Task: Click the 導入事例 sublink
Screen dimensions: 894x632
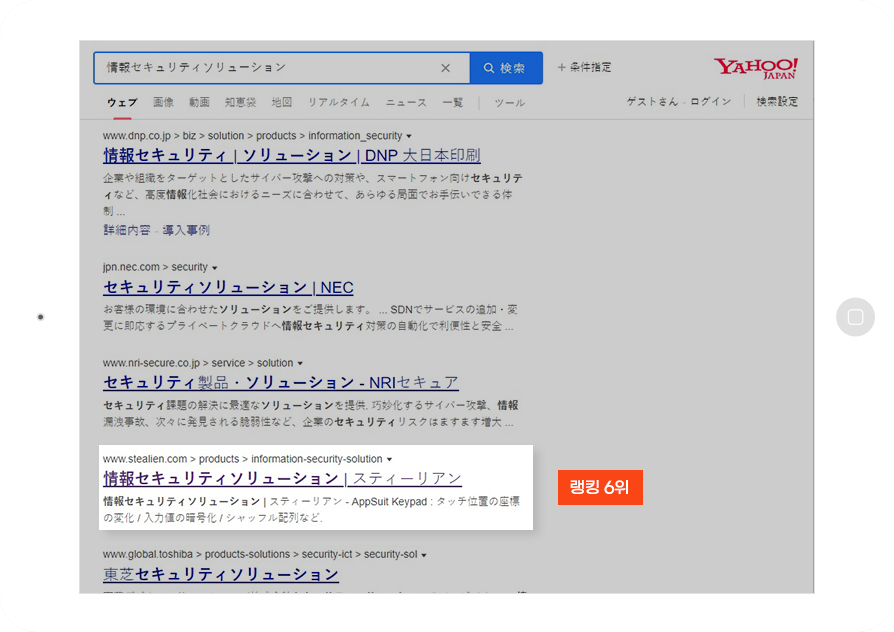Action: (x=186, y=230)
